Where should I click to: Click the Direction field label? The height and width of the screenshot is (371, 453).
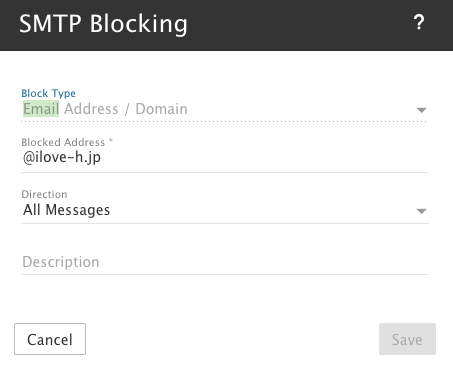click(44, 194)
